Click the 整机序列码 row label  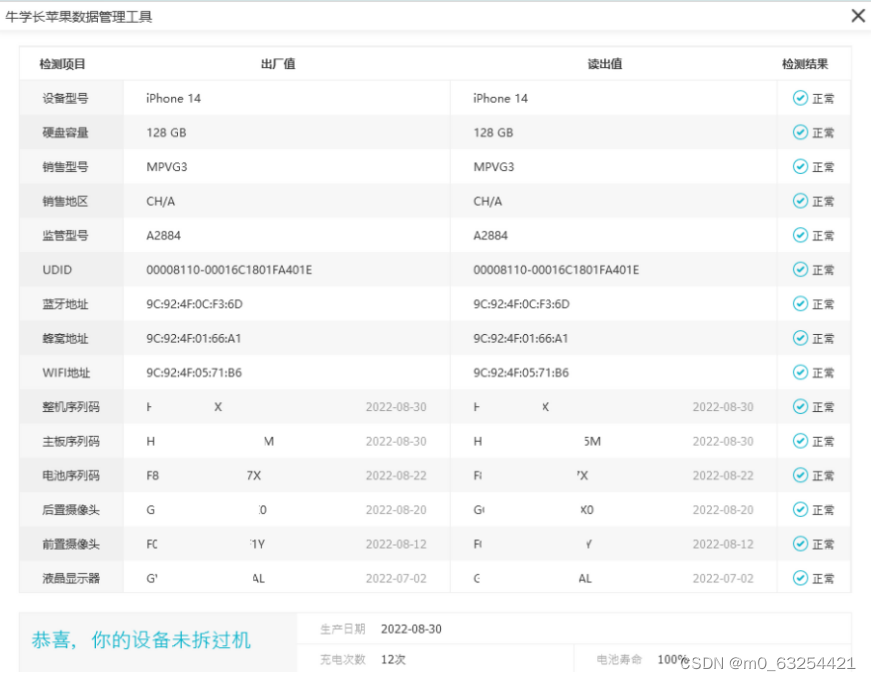pos(71,407)
